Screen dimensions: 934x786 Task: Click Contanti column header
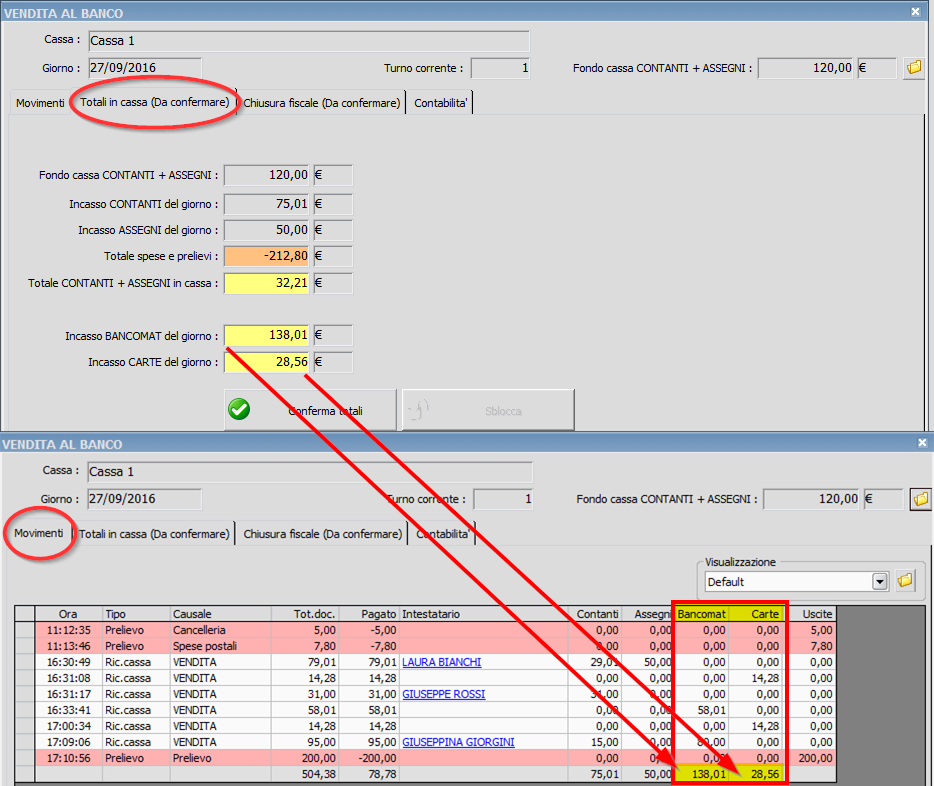click(594, 614)
